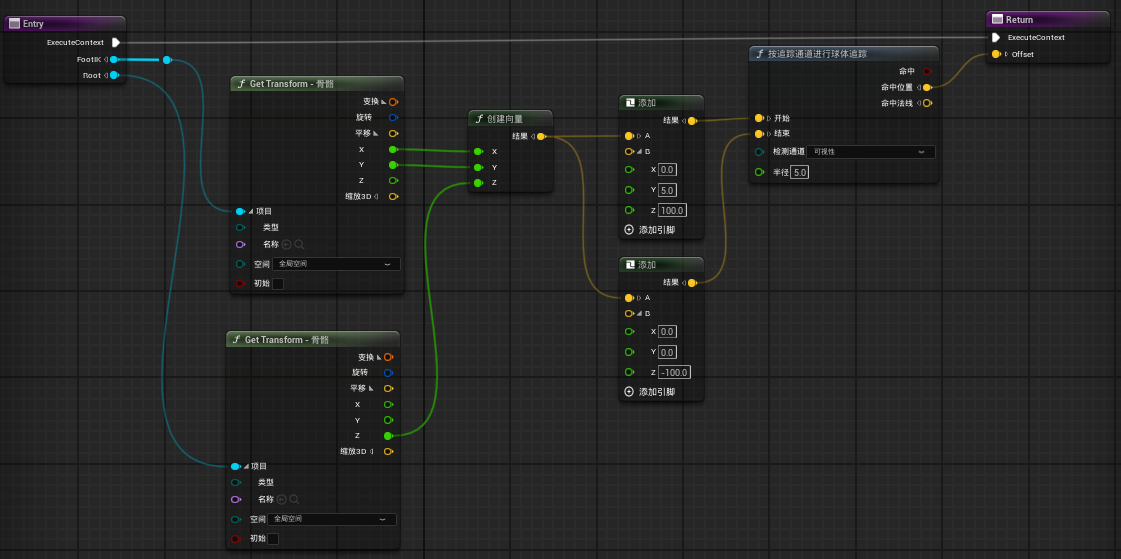The height and width of the screenshot is (559, 1121).
Task: Click the Z field showing -100.0
Action: [x=674, y=372]
